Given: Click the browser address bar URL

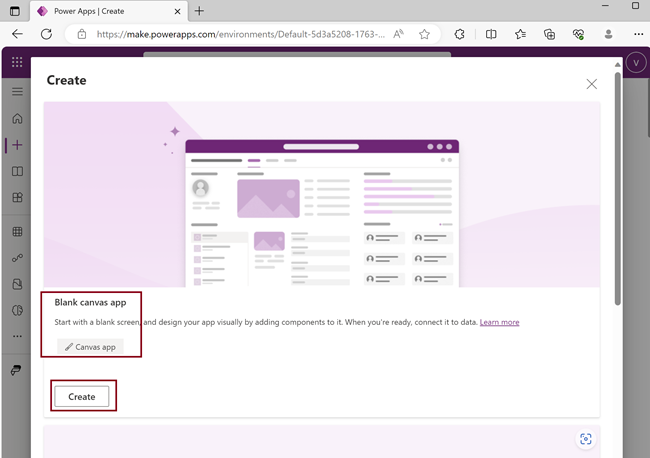Looking at the screenshot, I should point(240,34).
